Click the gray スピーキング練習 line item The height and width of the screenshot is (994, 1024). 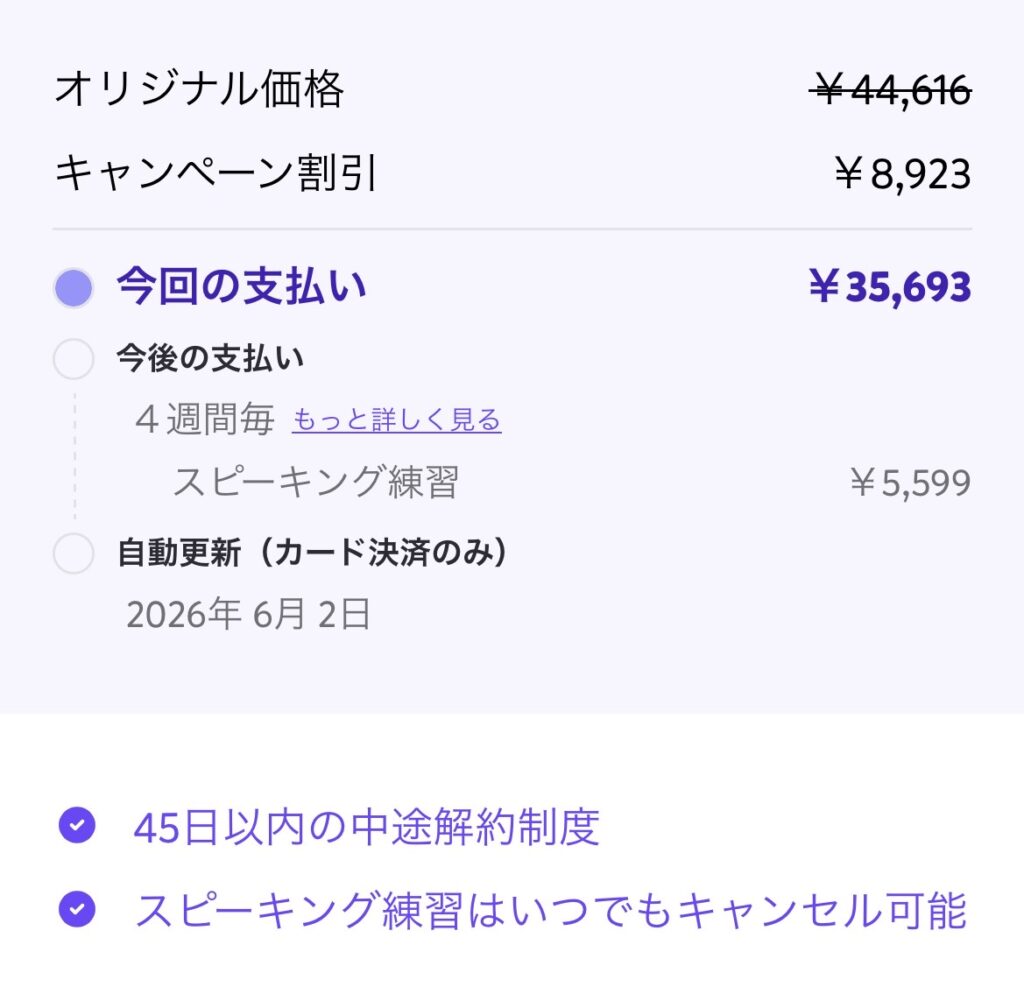point(315,483)
